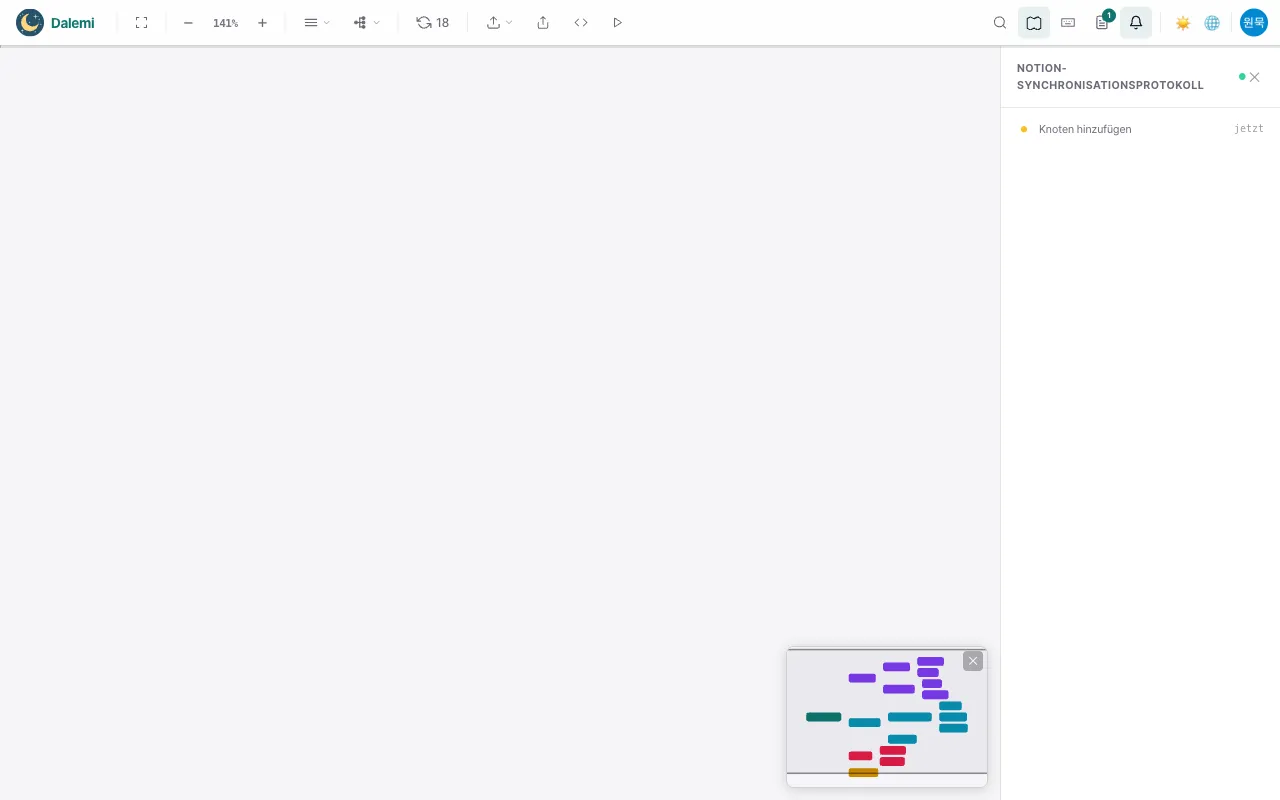
Task: Click the 'jetzt' timestamp
Action: coord(1249,129)
